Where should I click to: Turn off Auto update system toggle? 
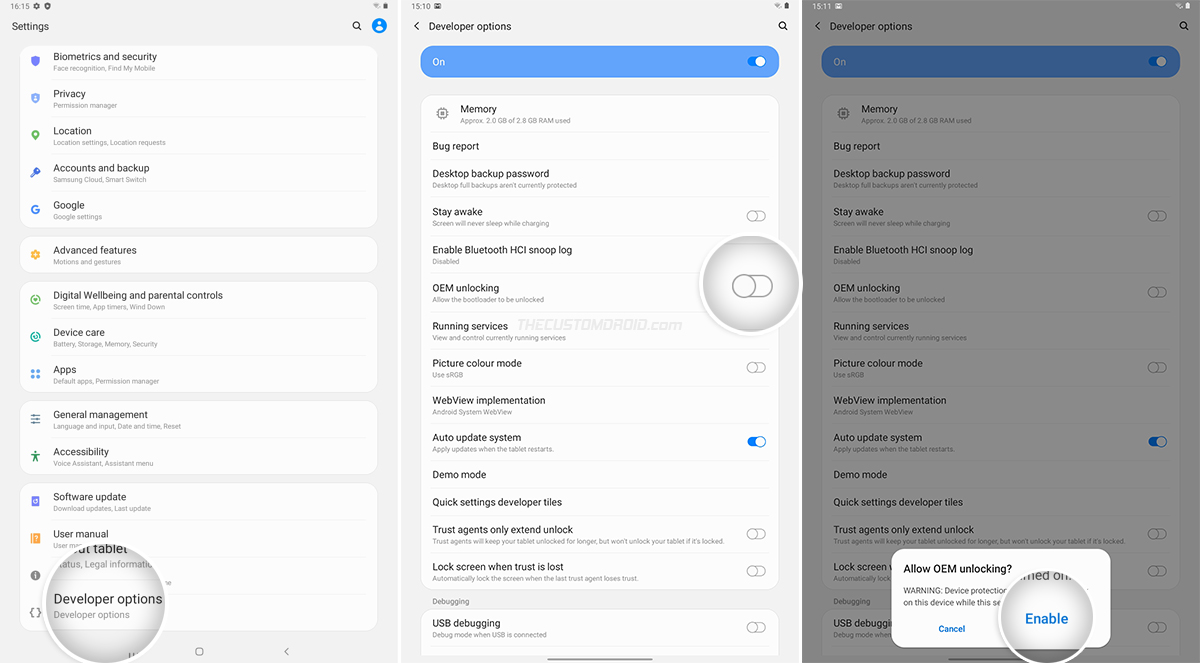click(x=757, y=442)
